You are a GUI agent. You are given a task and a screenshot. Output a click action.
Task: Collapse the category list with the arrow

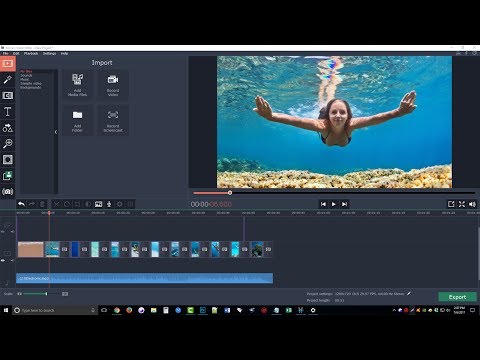[56, 132]
